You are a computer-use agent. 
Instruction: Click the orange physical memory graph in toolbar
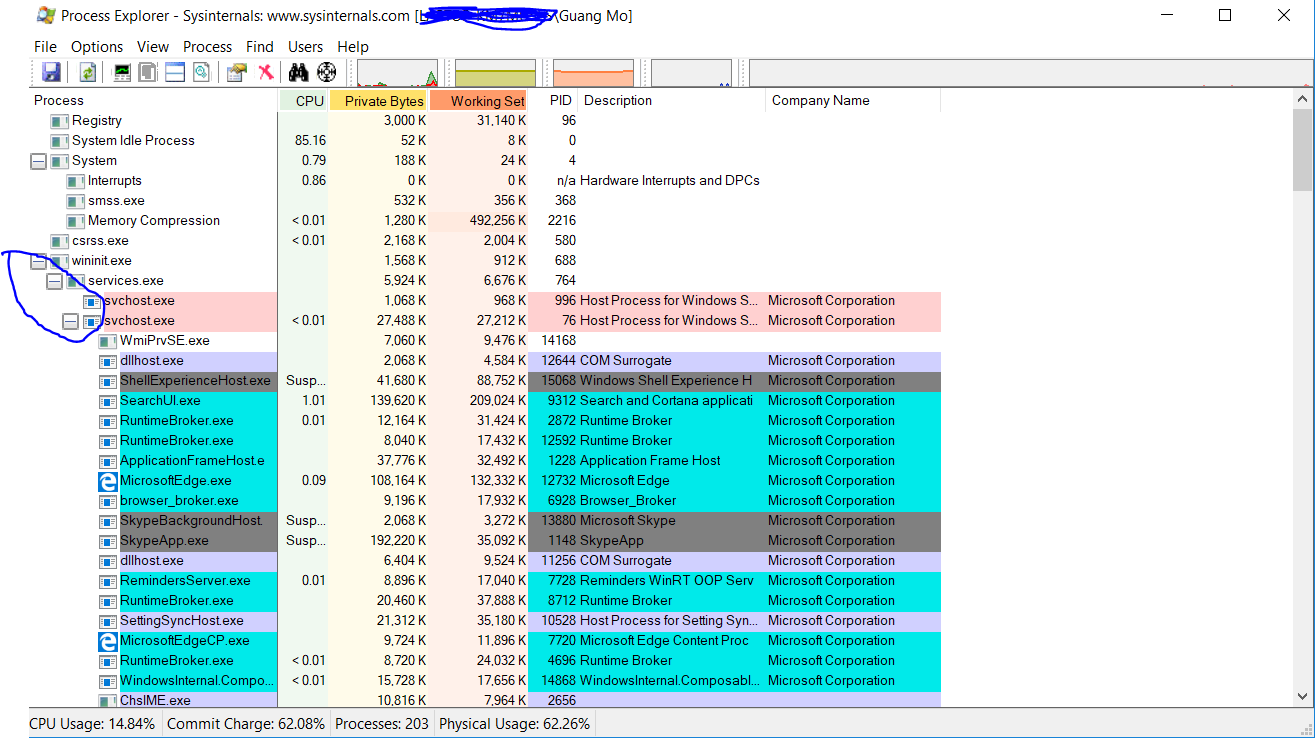pyautogui.click(x=594, y=72)
